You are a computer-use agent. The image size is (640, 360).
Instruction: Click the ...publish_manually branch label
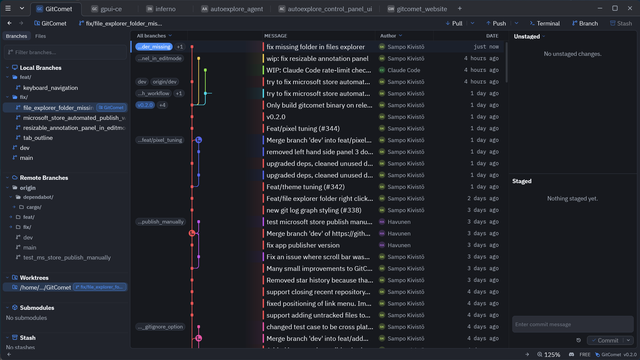pos(161,222)
